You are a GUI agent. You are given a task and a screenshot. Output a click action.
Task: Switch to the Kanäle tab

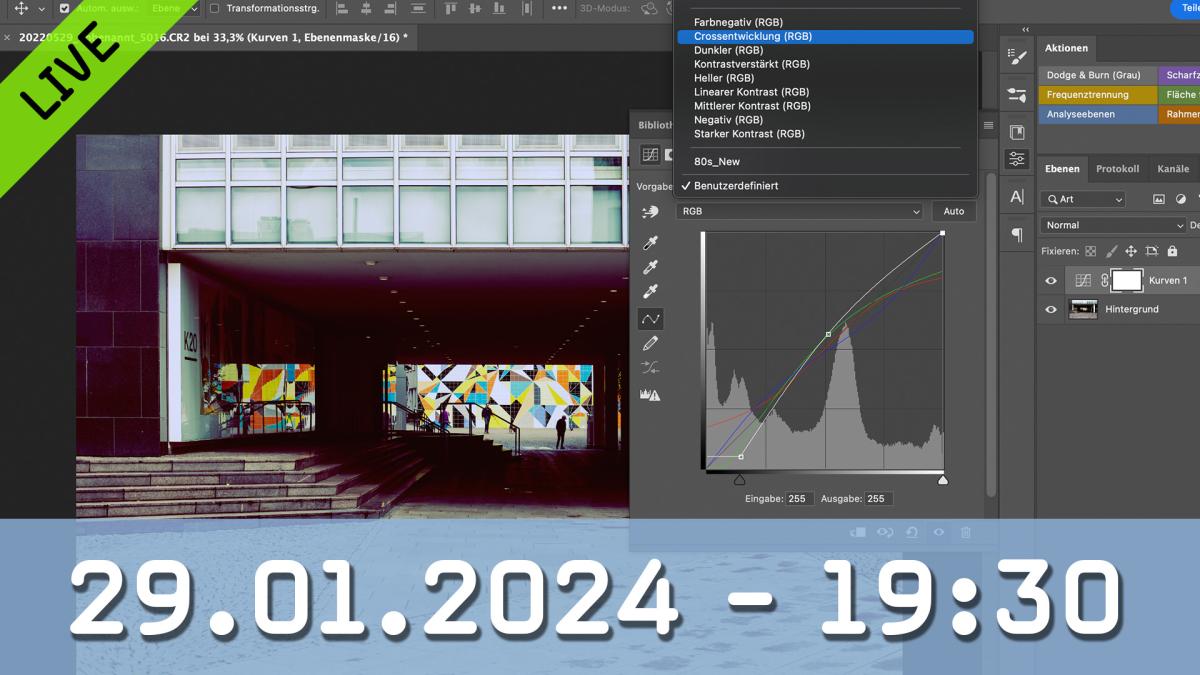point(1173,169)
